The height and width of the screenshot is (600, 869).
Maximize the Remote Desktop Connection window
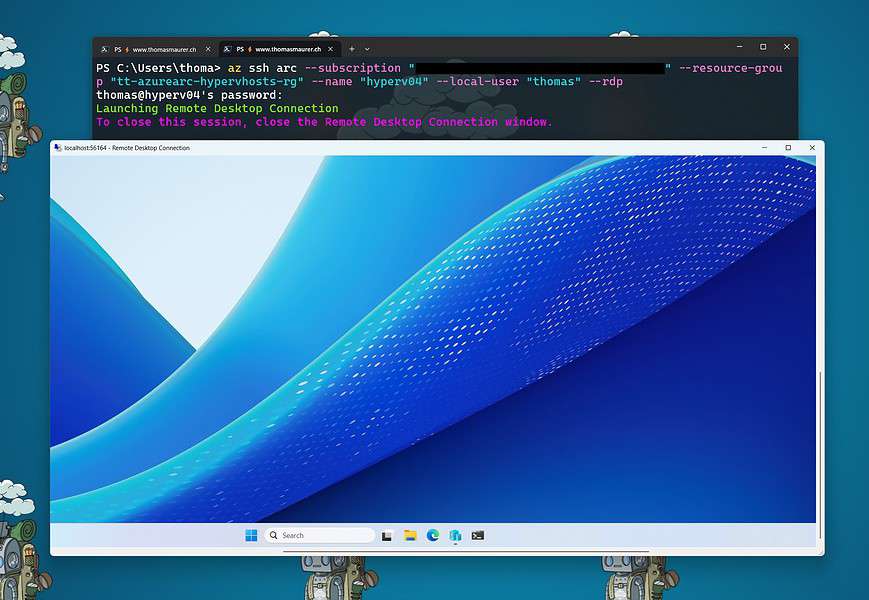[x=788, y=147]
